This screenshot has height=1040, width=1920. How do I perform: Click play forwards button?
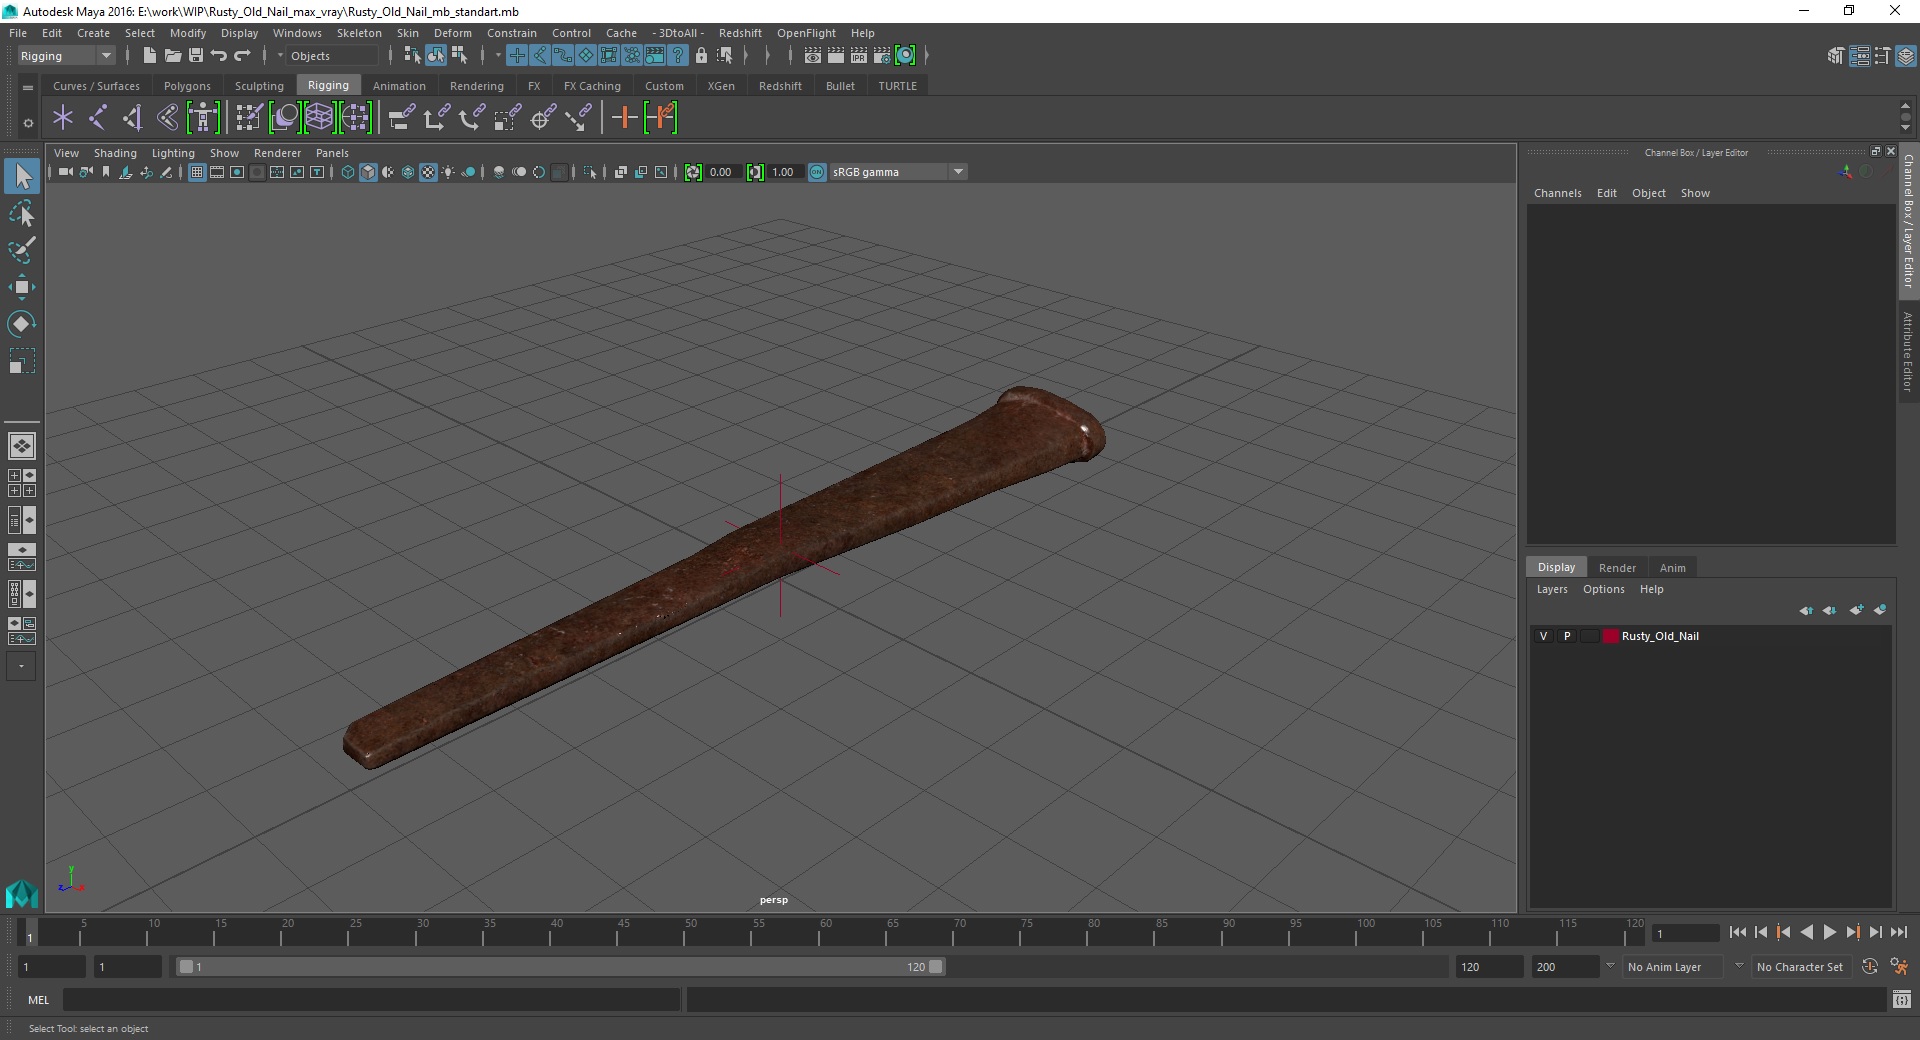tap(1829, 932)
